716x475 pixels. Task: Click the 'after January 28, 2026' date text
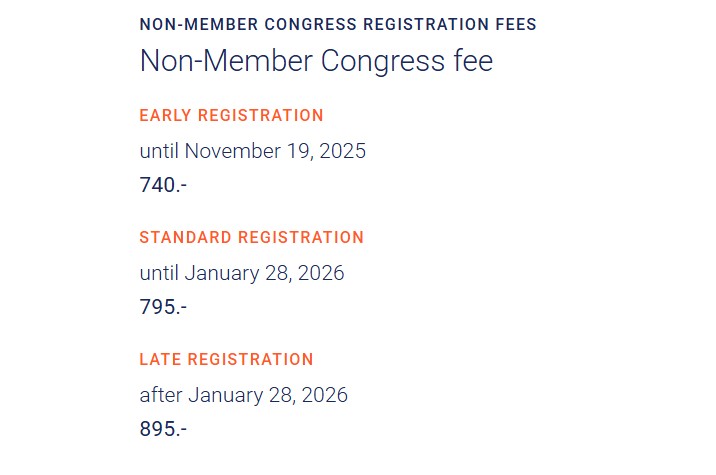tap(243, 395)
